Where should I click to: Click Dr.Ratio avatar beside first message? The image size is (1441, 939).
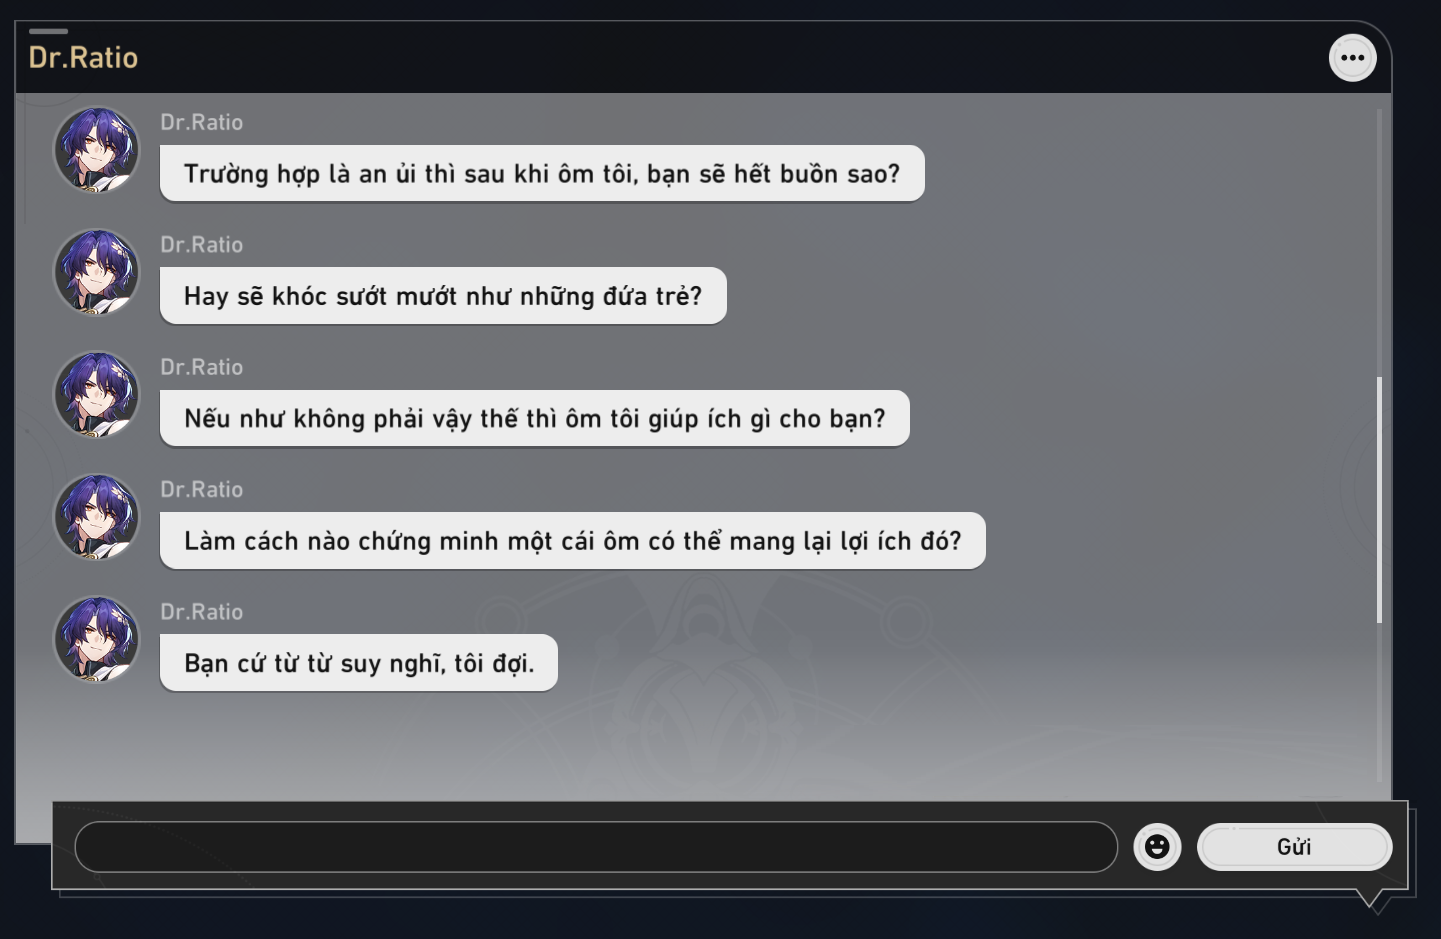tap(96, 150)
